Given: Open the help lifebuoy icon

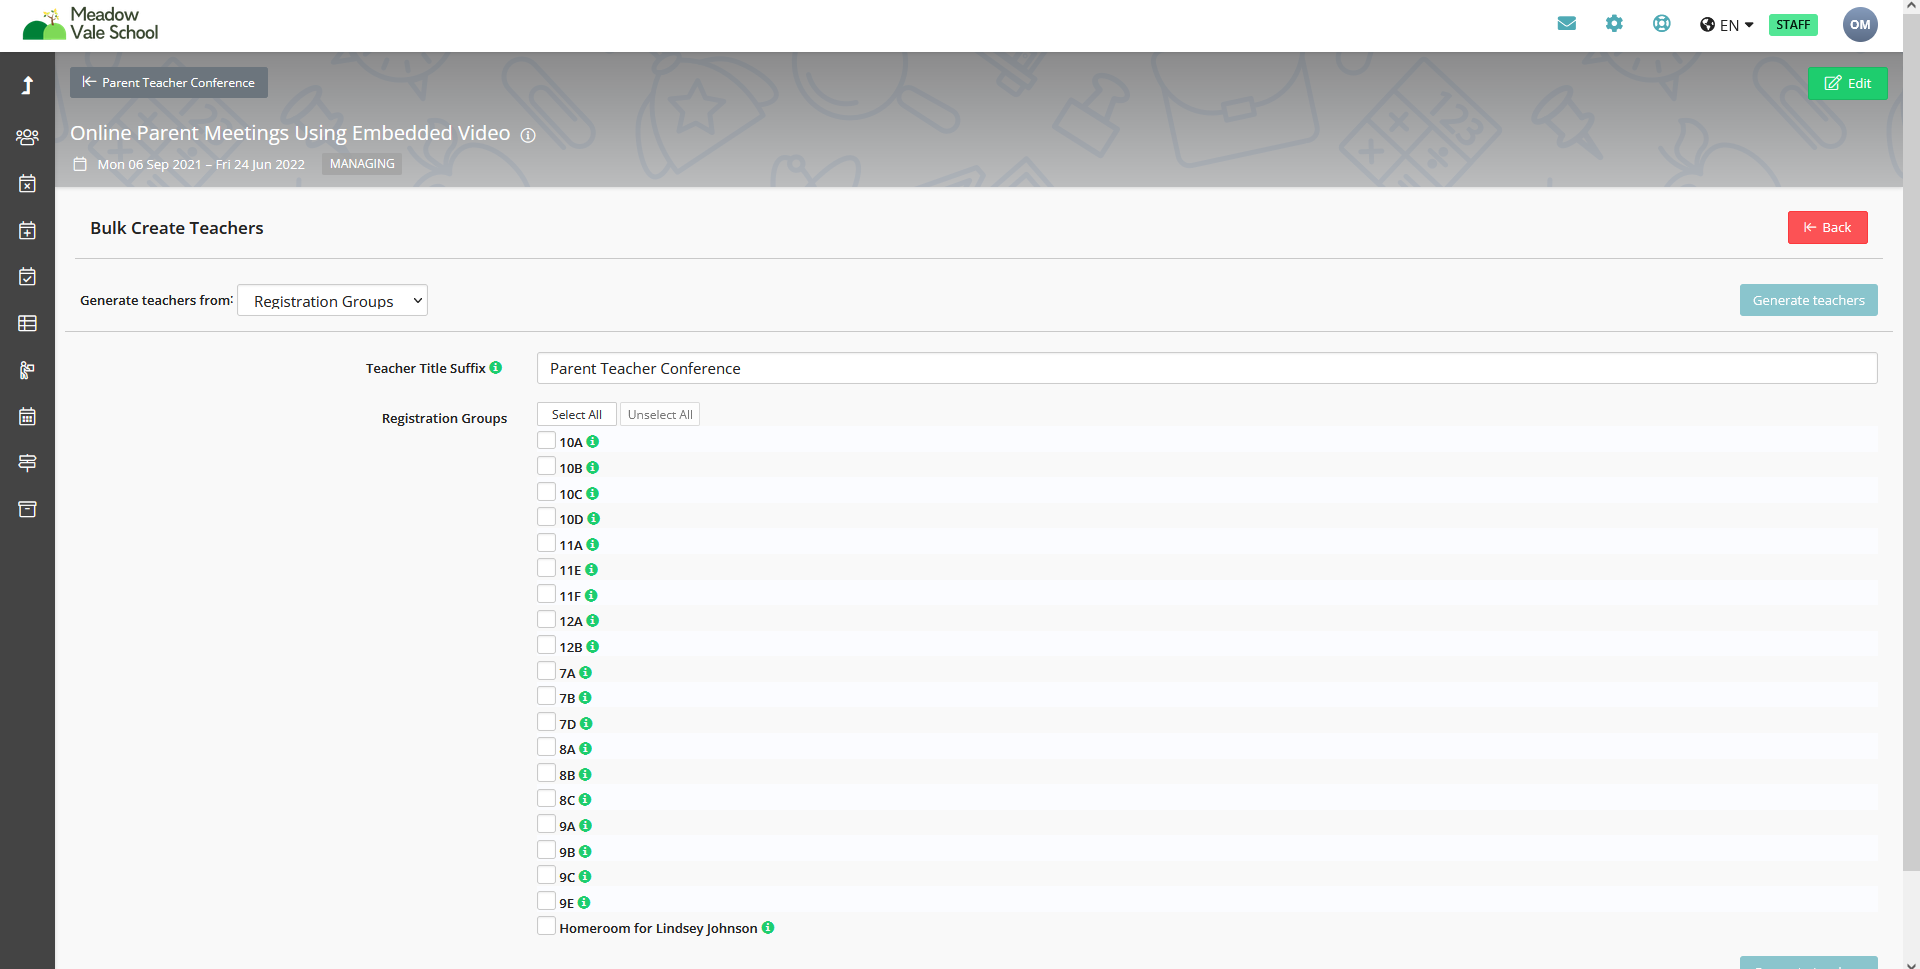Looking at the screenshot, I should pos(1661,24).
